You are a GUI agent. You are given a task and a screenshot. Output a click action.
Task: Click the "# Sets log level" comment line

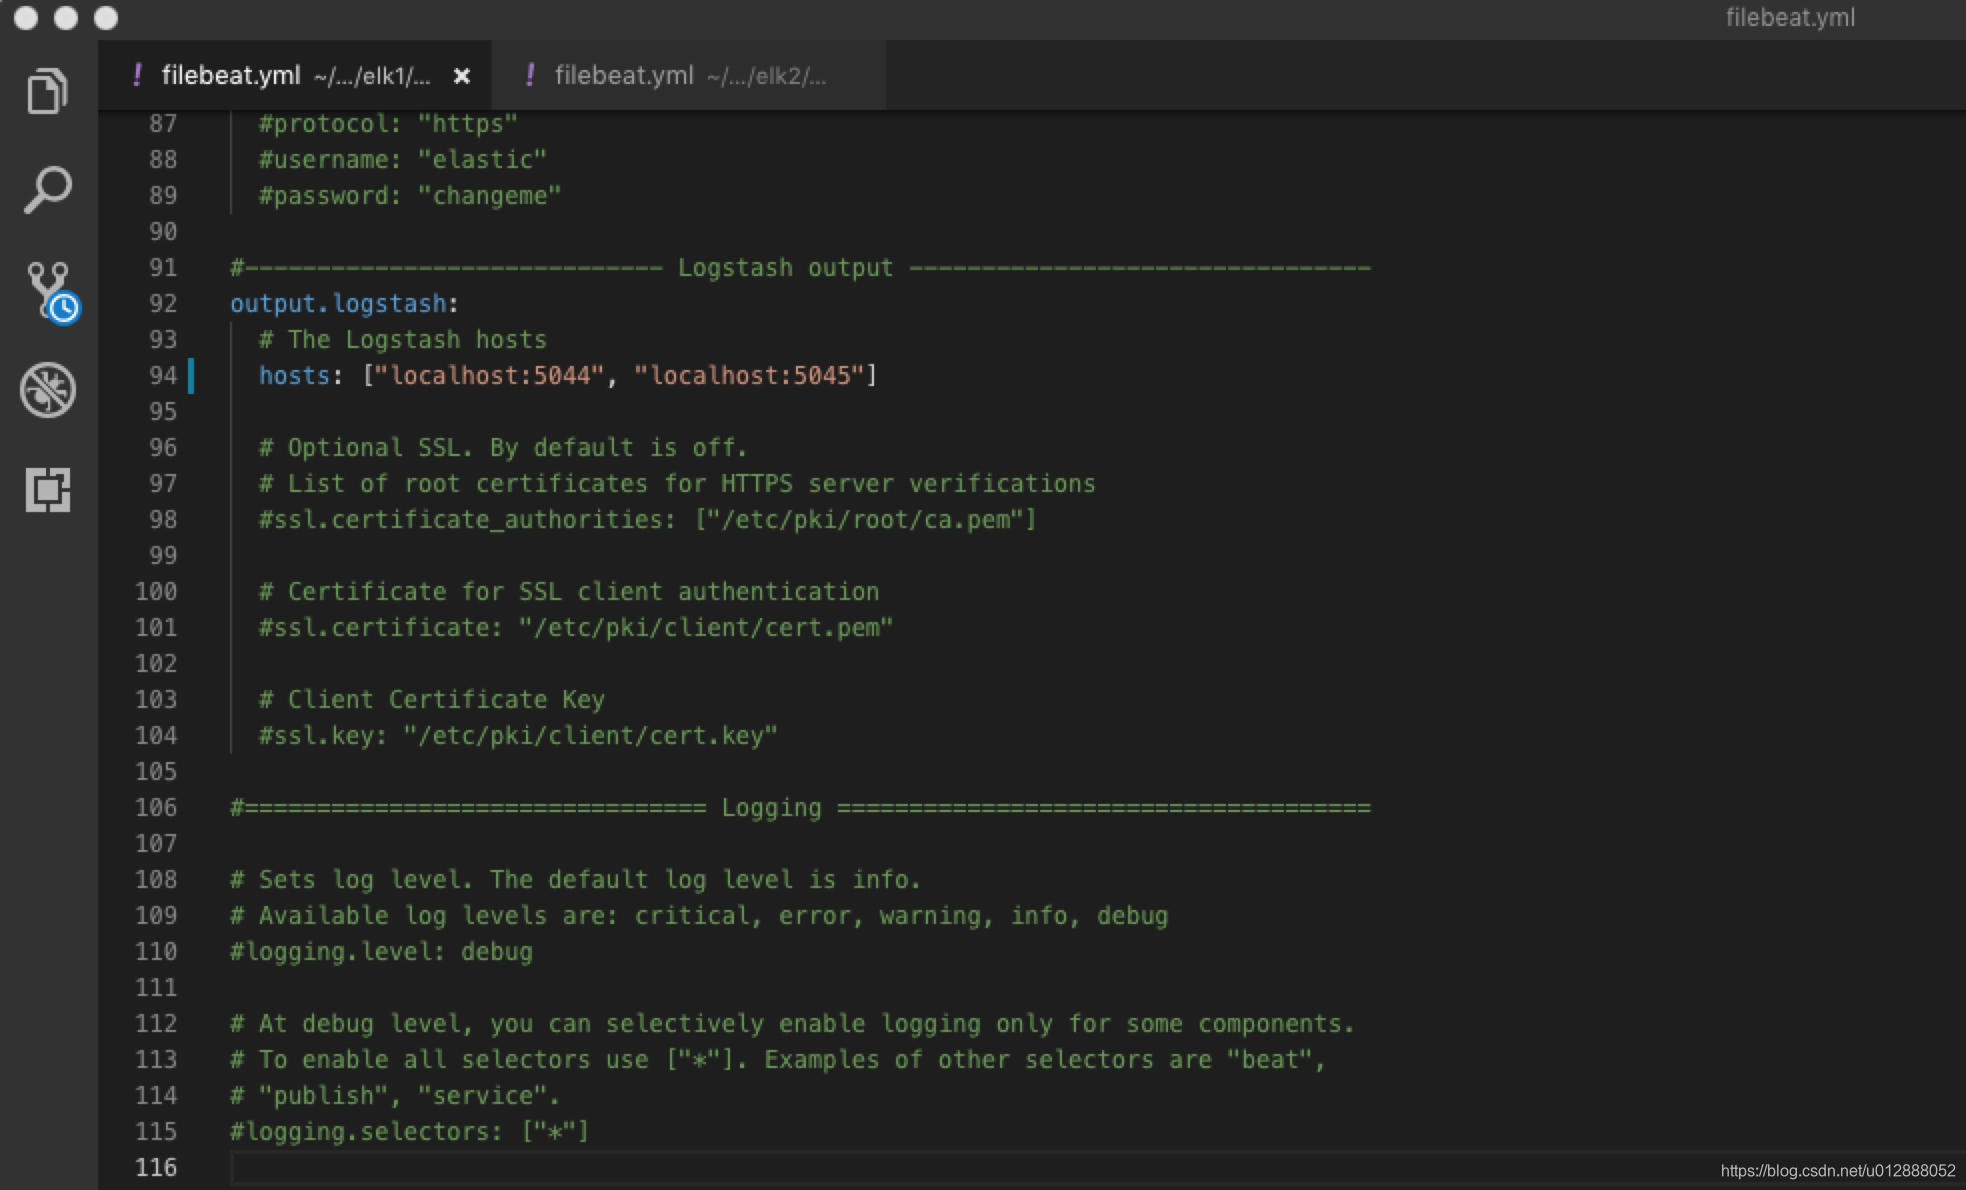point(575,880)
